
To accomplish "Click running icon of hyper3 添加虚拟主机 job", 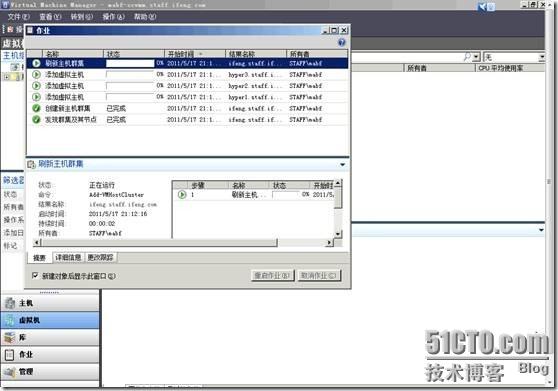I will pos(36,75).
